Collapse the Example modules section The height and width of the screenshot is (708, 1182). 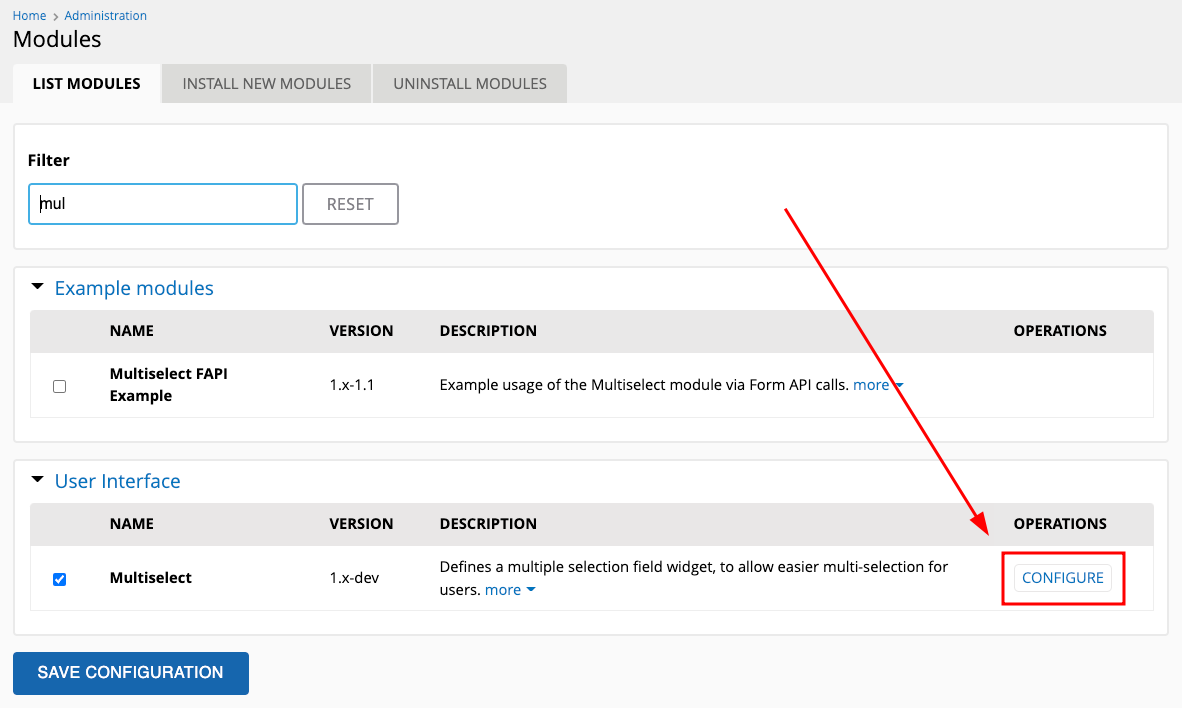point(37,287)
